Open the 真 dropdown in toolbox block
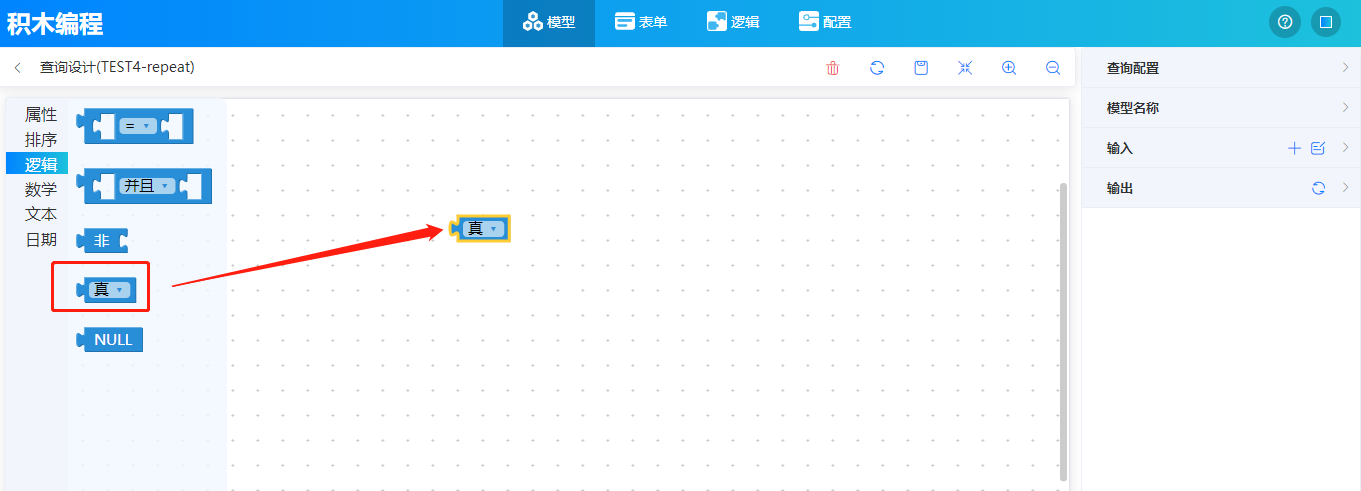The height and width of the screenshot is (491, 1361). tap(109, 290)
